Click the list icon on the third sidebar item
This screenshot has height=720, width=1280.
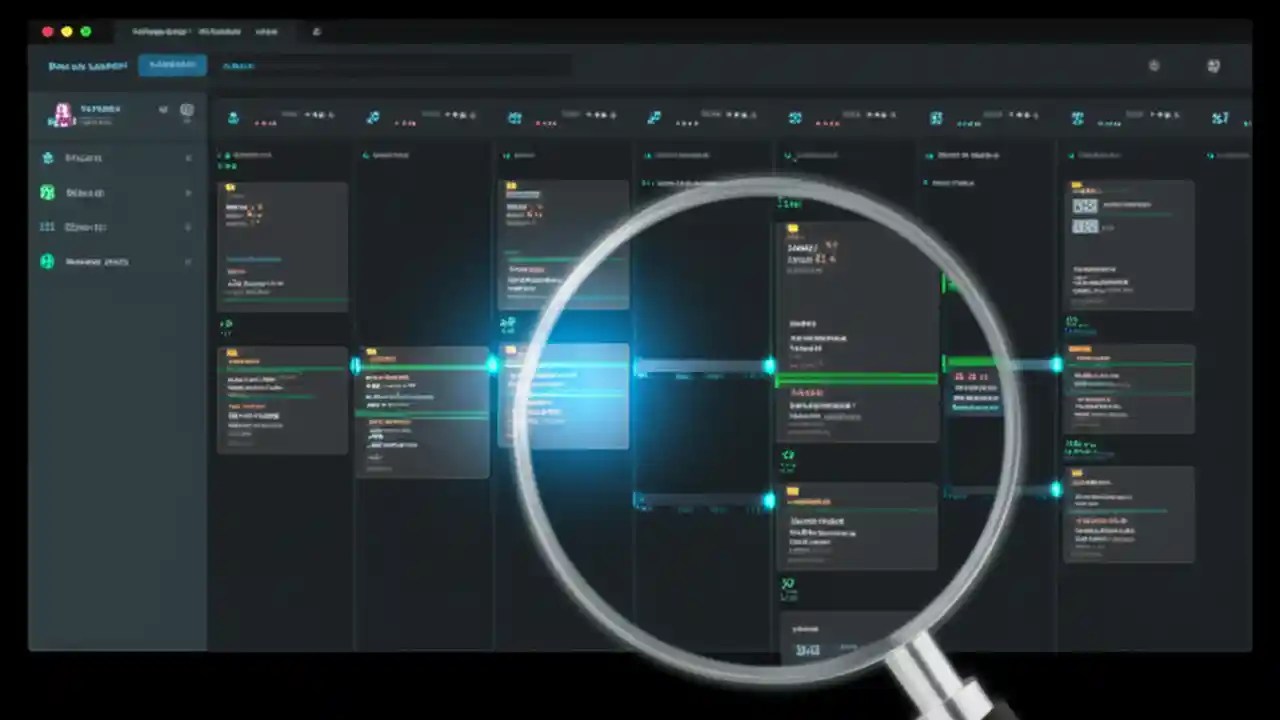tap(47, 227)
